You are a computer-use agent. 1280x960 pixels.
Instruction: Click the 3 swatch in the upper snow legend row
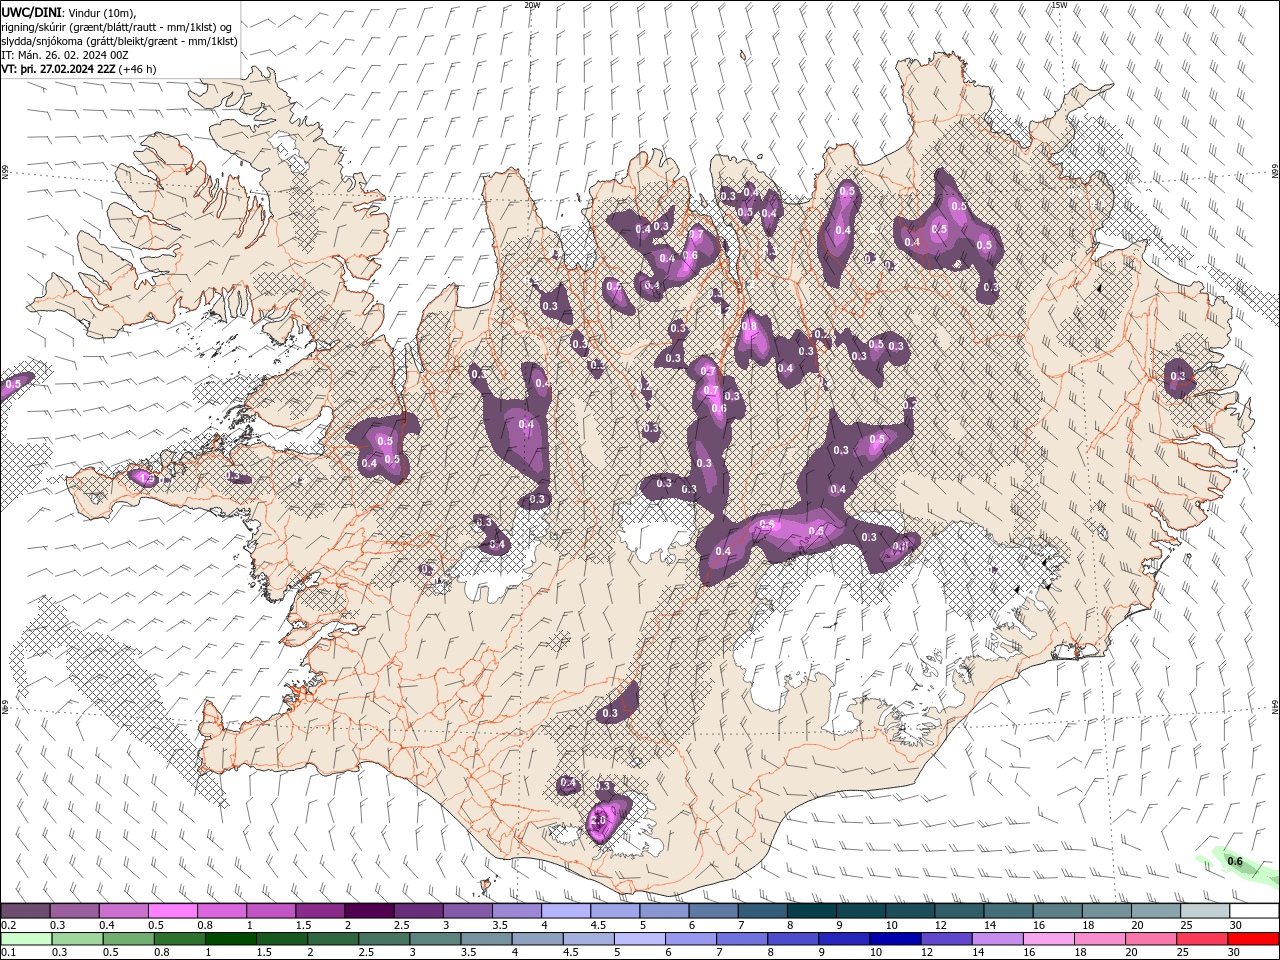467,911
